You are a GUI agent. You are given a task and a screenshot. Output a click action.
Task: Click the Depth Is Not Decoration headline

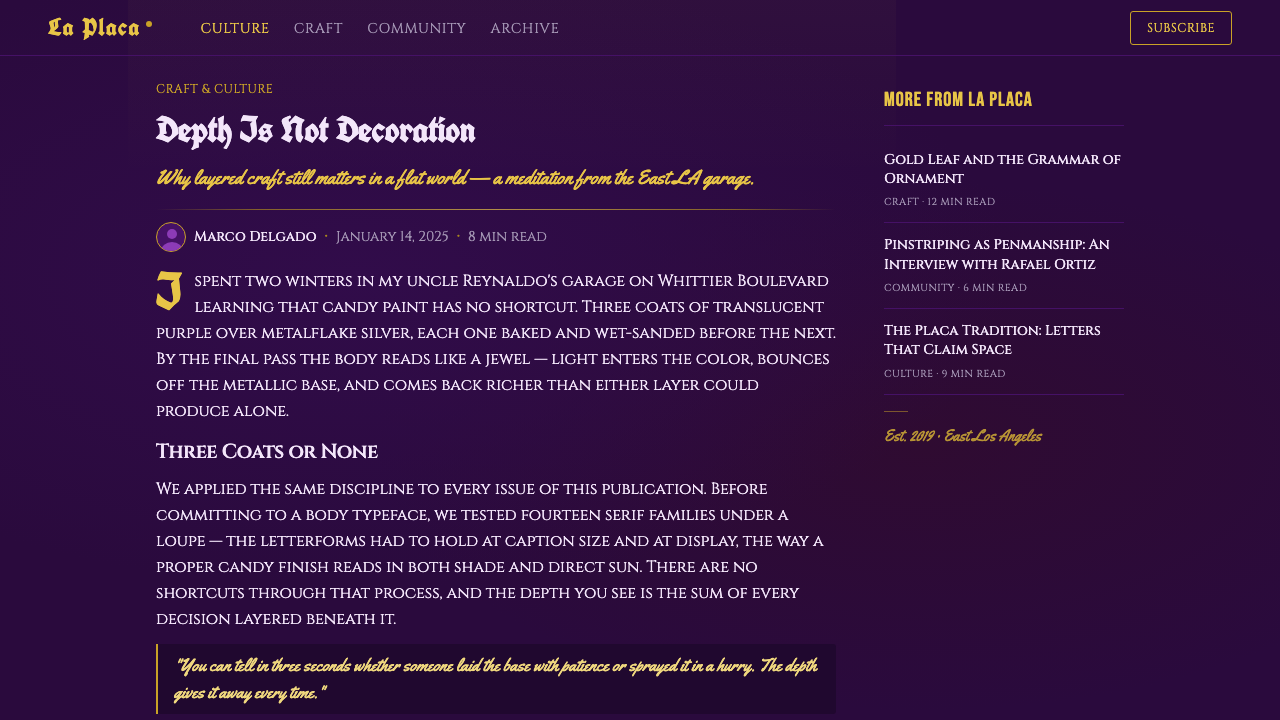coord(315,131)
